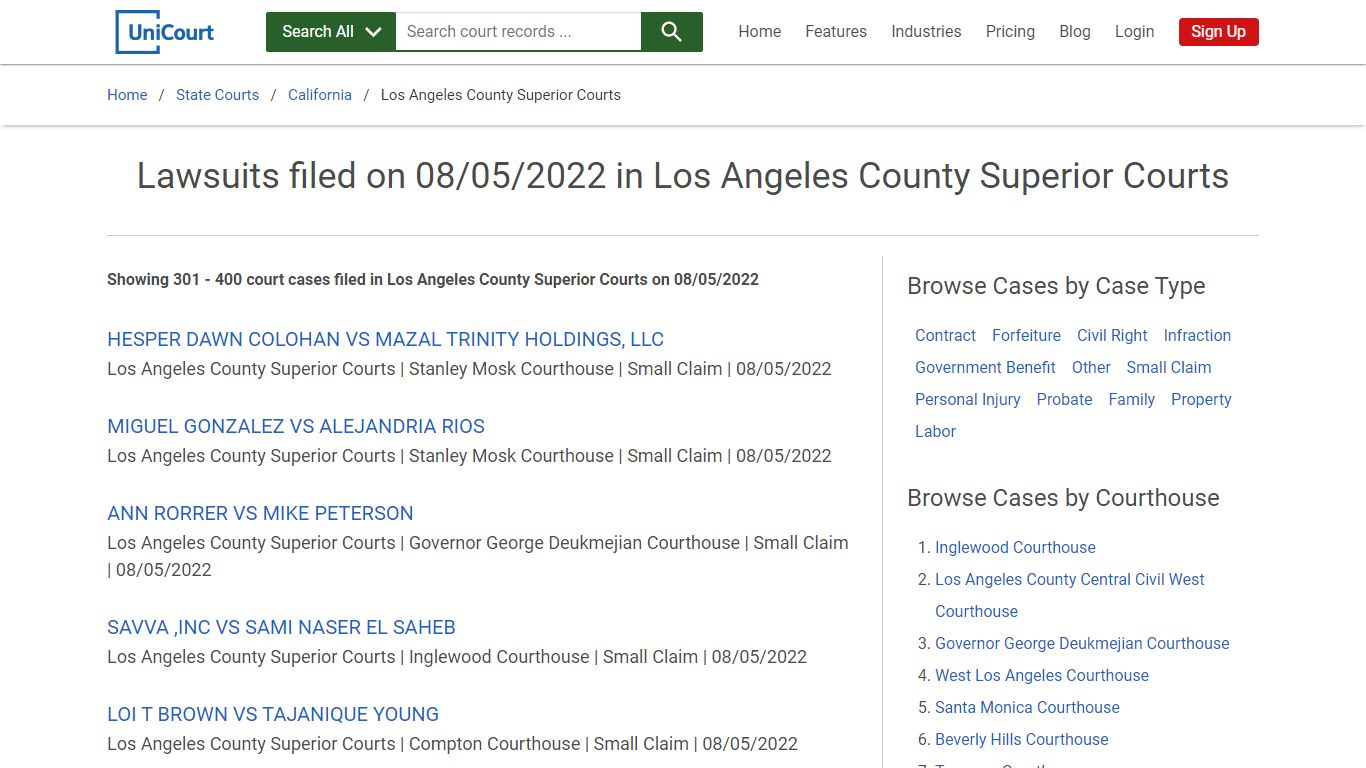Browse Labor case type

pyautogui.click(x=935, y=432)
